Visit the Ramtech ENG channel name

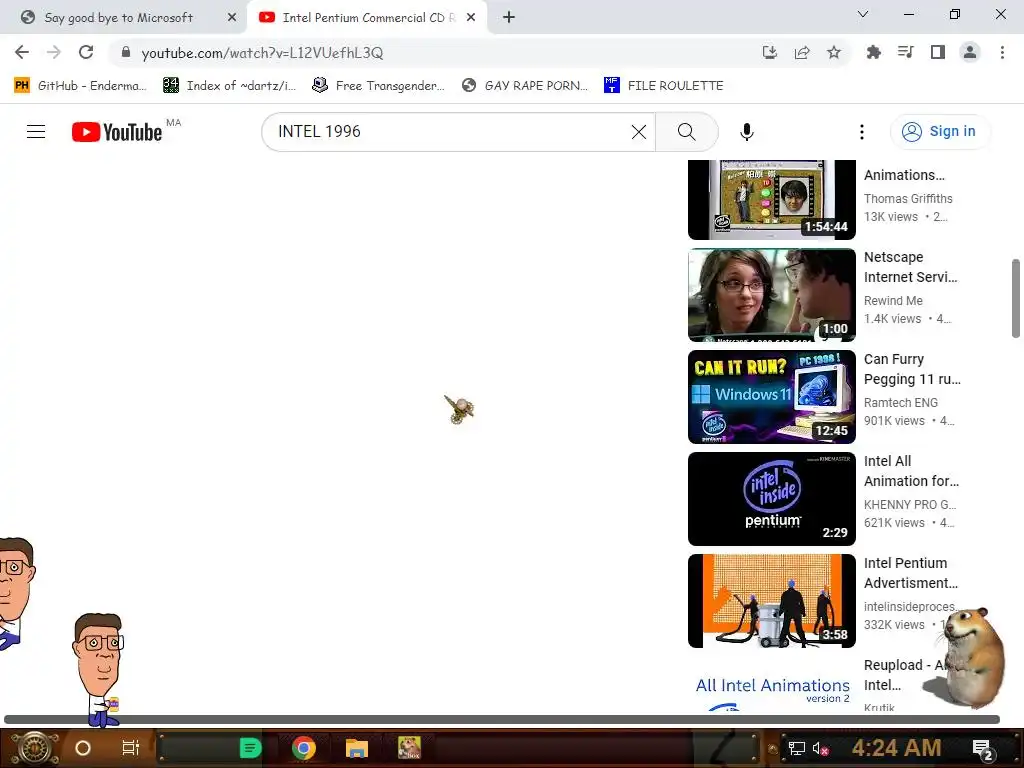pos(901,402)
